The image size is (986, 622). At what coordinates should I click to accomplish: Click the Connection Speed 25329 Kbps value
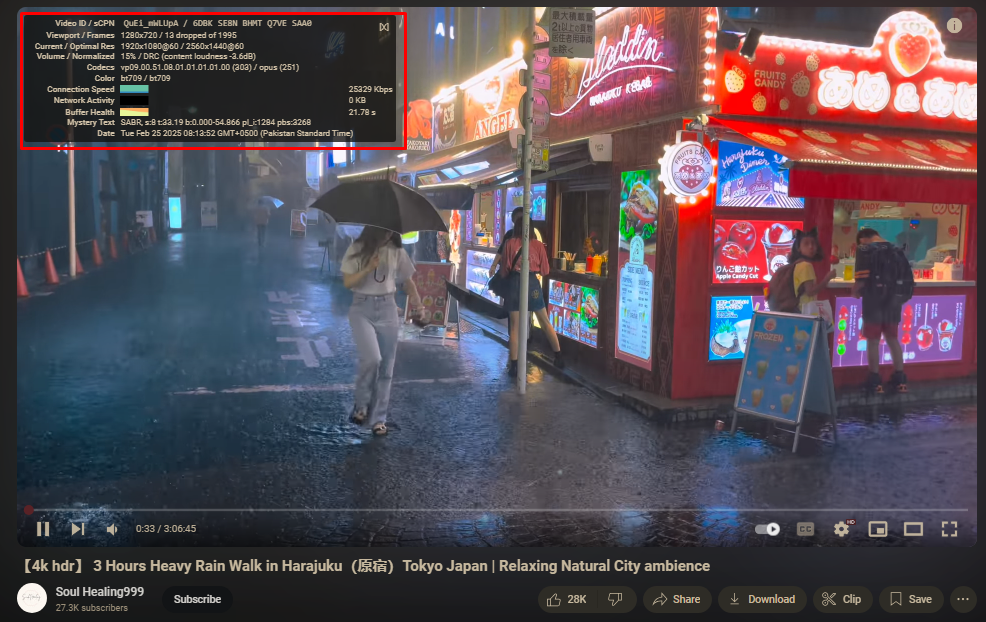[370, 89]
